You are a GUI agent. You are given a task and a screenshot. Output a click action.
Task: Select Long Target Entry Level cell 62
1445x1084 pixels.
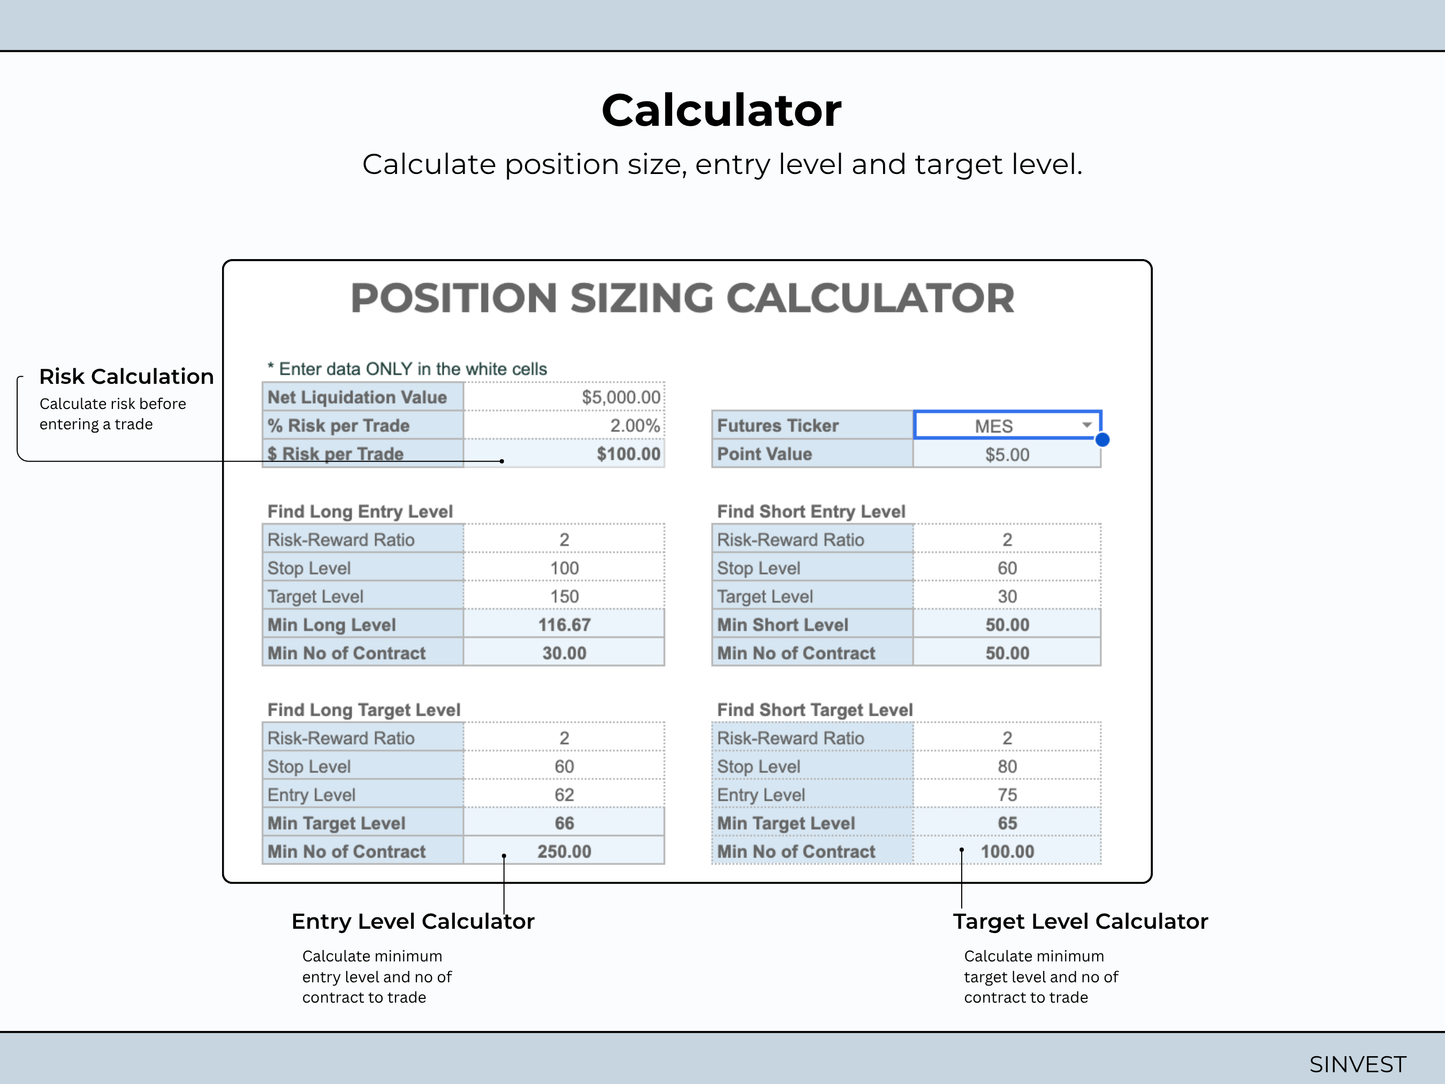(x=564, y=794)
